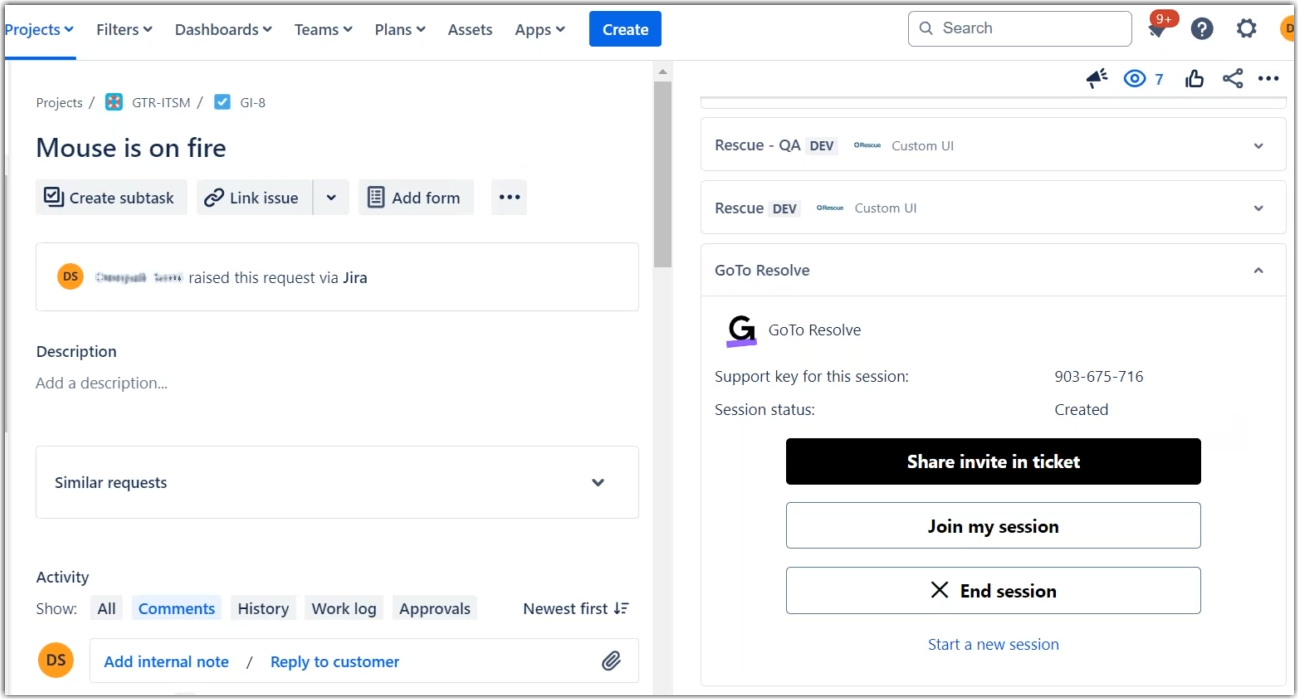Show Approvals activity

point(435,608)
